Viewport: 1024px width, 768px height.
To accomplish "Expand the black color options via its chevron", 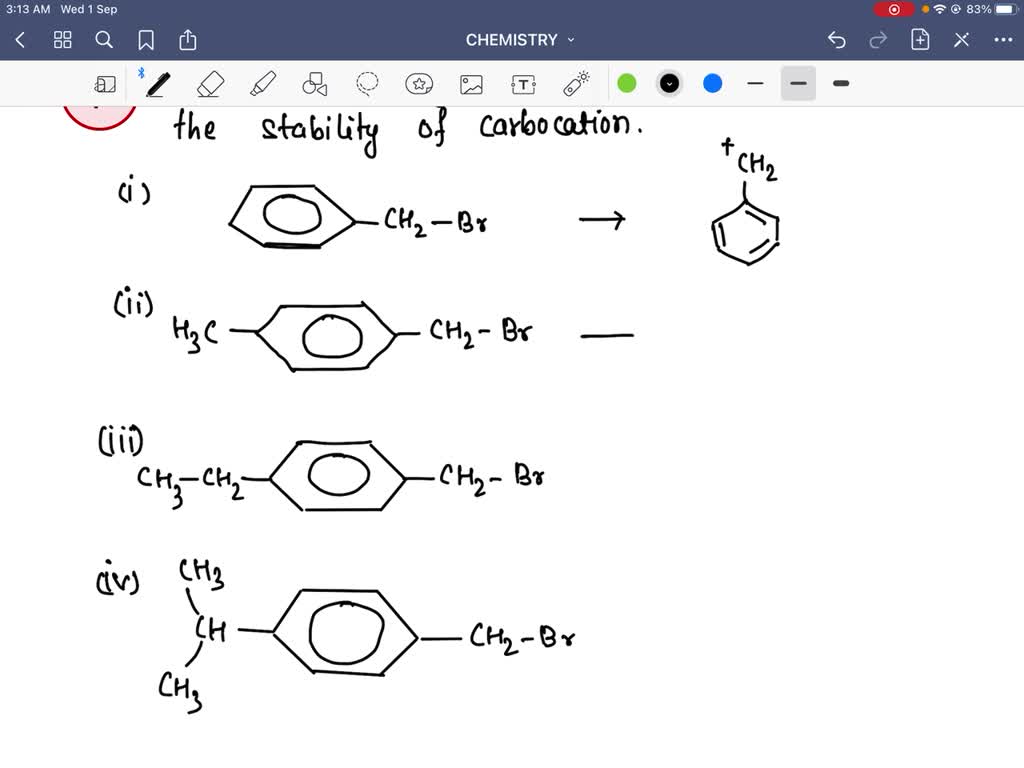I will click(669, 84).
